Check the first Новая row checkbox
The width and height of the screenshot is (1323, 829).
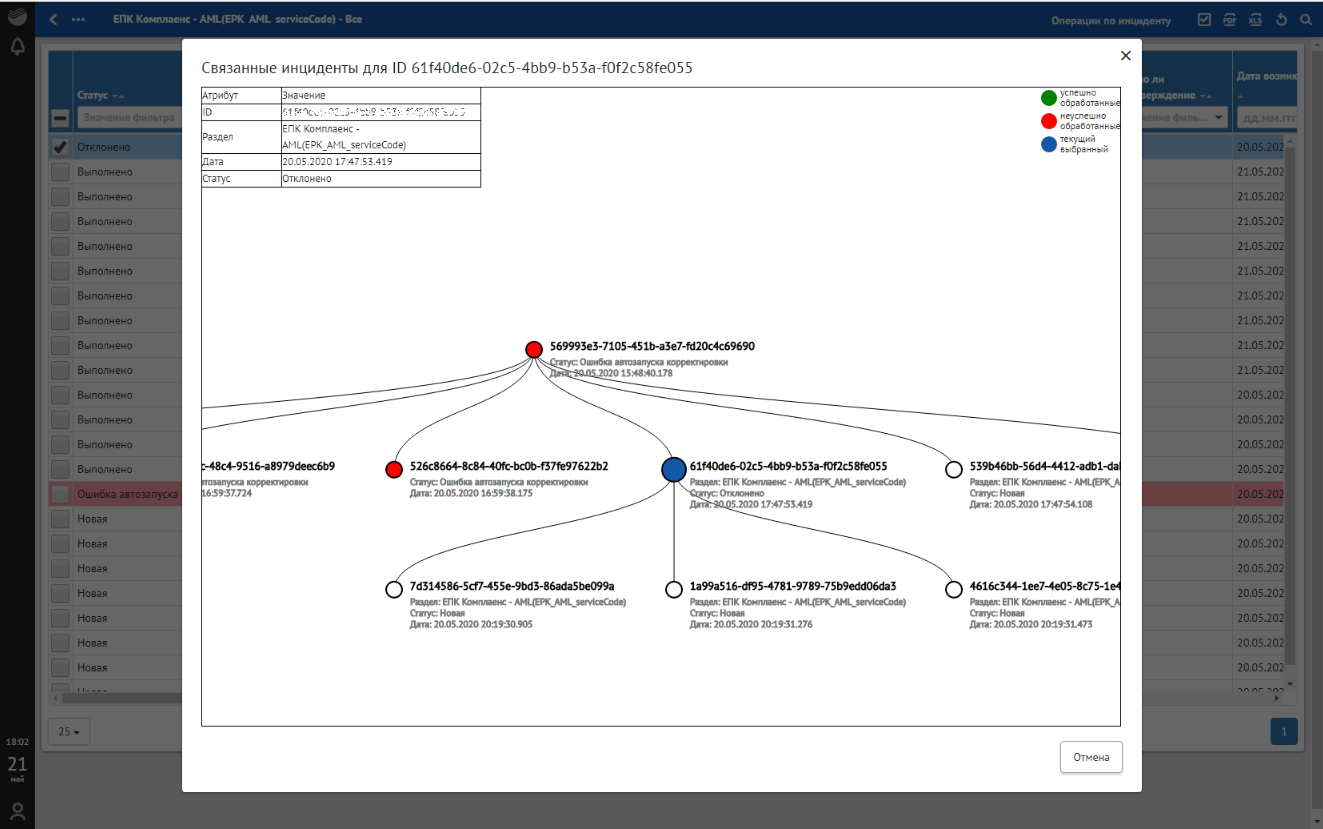60,519
